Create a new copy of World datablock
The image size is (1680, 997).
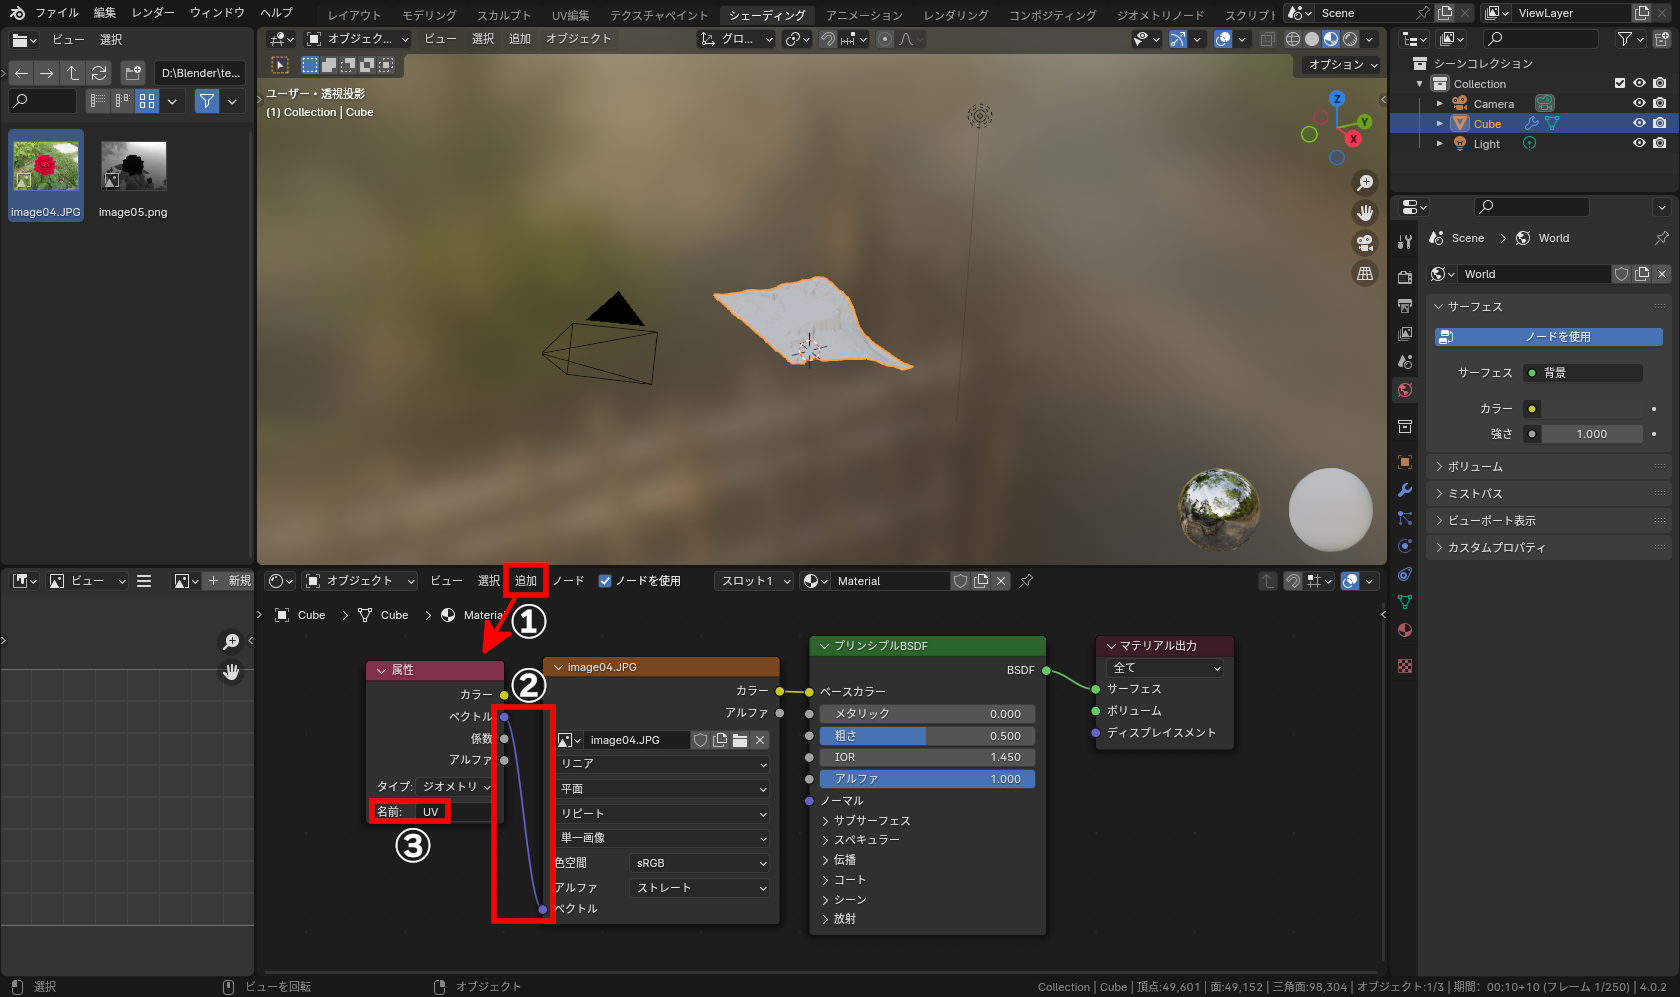(x=1642, y=274)
